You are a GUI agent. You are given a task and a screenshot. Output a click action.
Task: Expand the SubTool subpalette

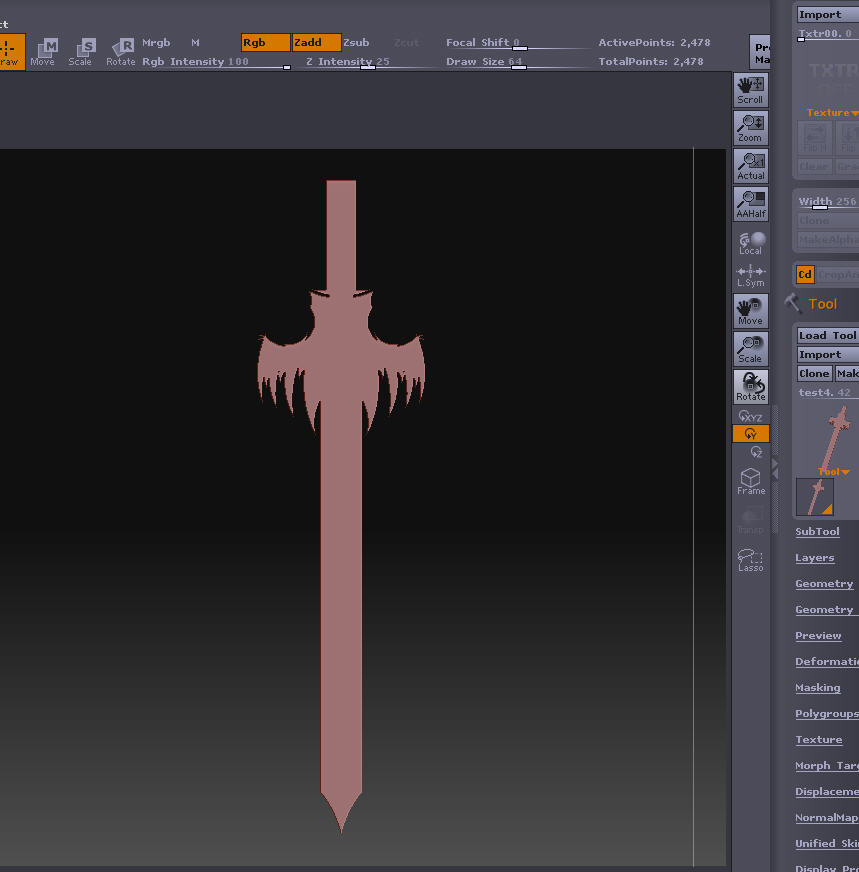coord(817,532)
